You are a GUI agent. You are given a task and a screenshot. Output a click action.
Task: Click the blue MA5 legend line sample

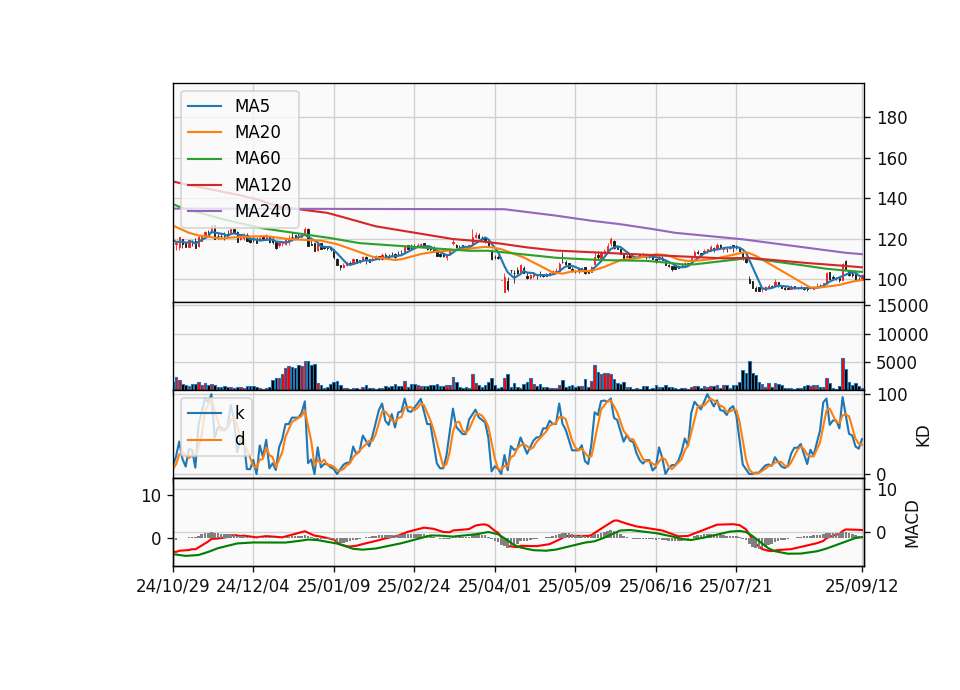[x=204, y=106]
